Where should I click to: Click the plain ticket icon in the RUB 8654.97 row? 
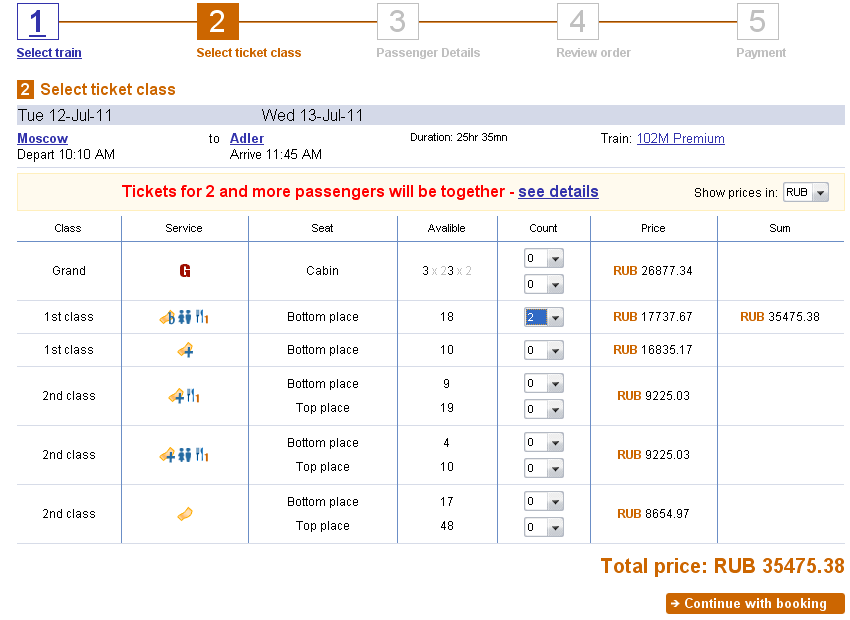(x=184, y=514)
